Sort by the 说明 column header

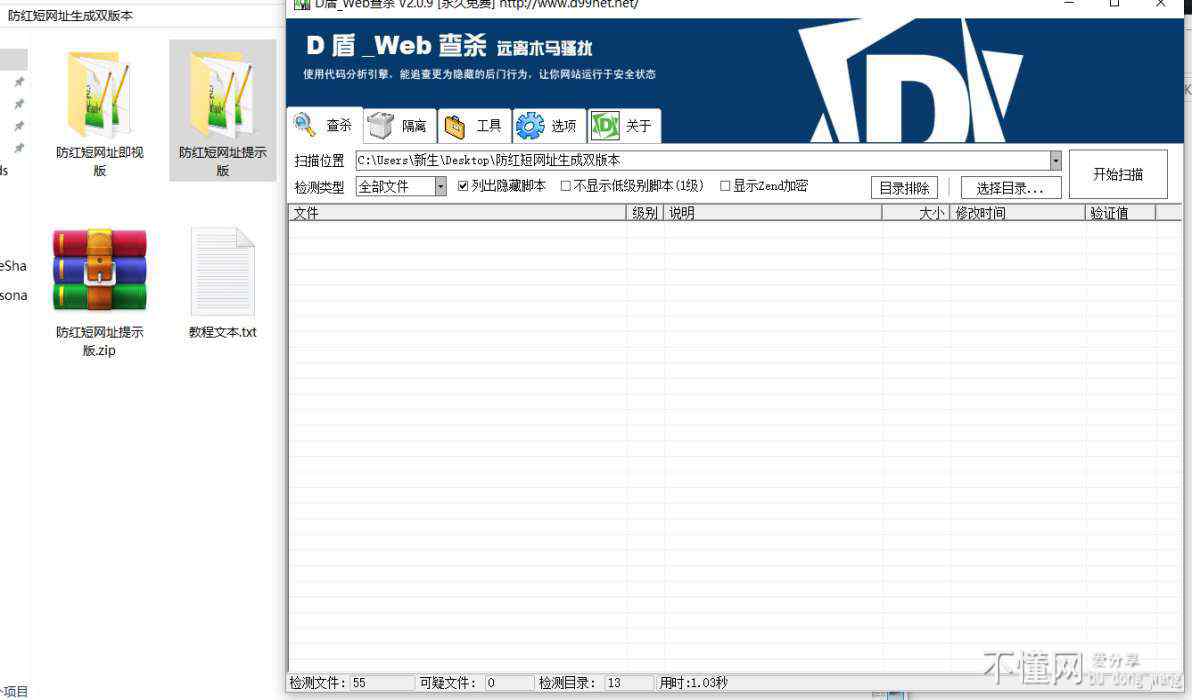tap(773, 213)
